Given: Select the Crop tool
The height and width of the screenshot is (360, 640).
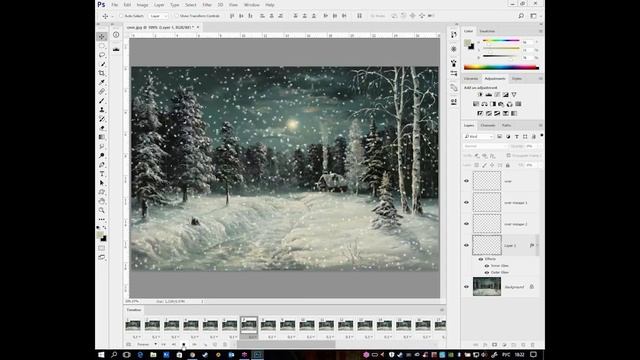Looking at the screenshot, I should 102,73.
